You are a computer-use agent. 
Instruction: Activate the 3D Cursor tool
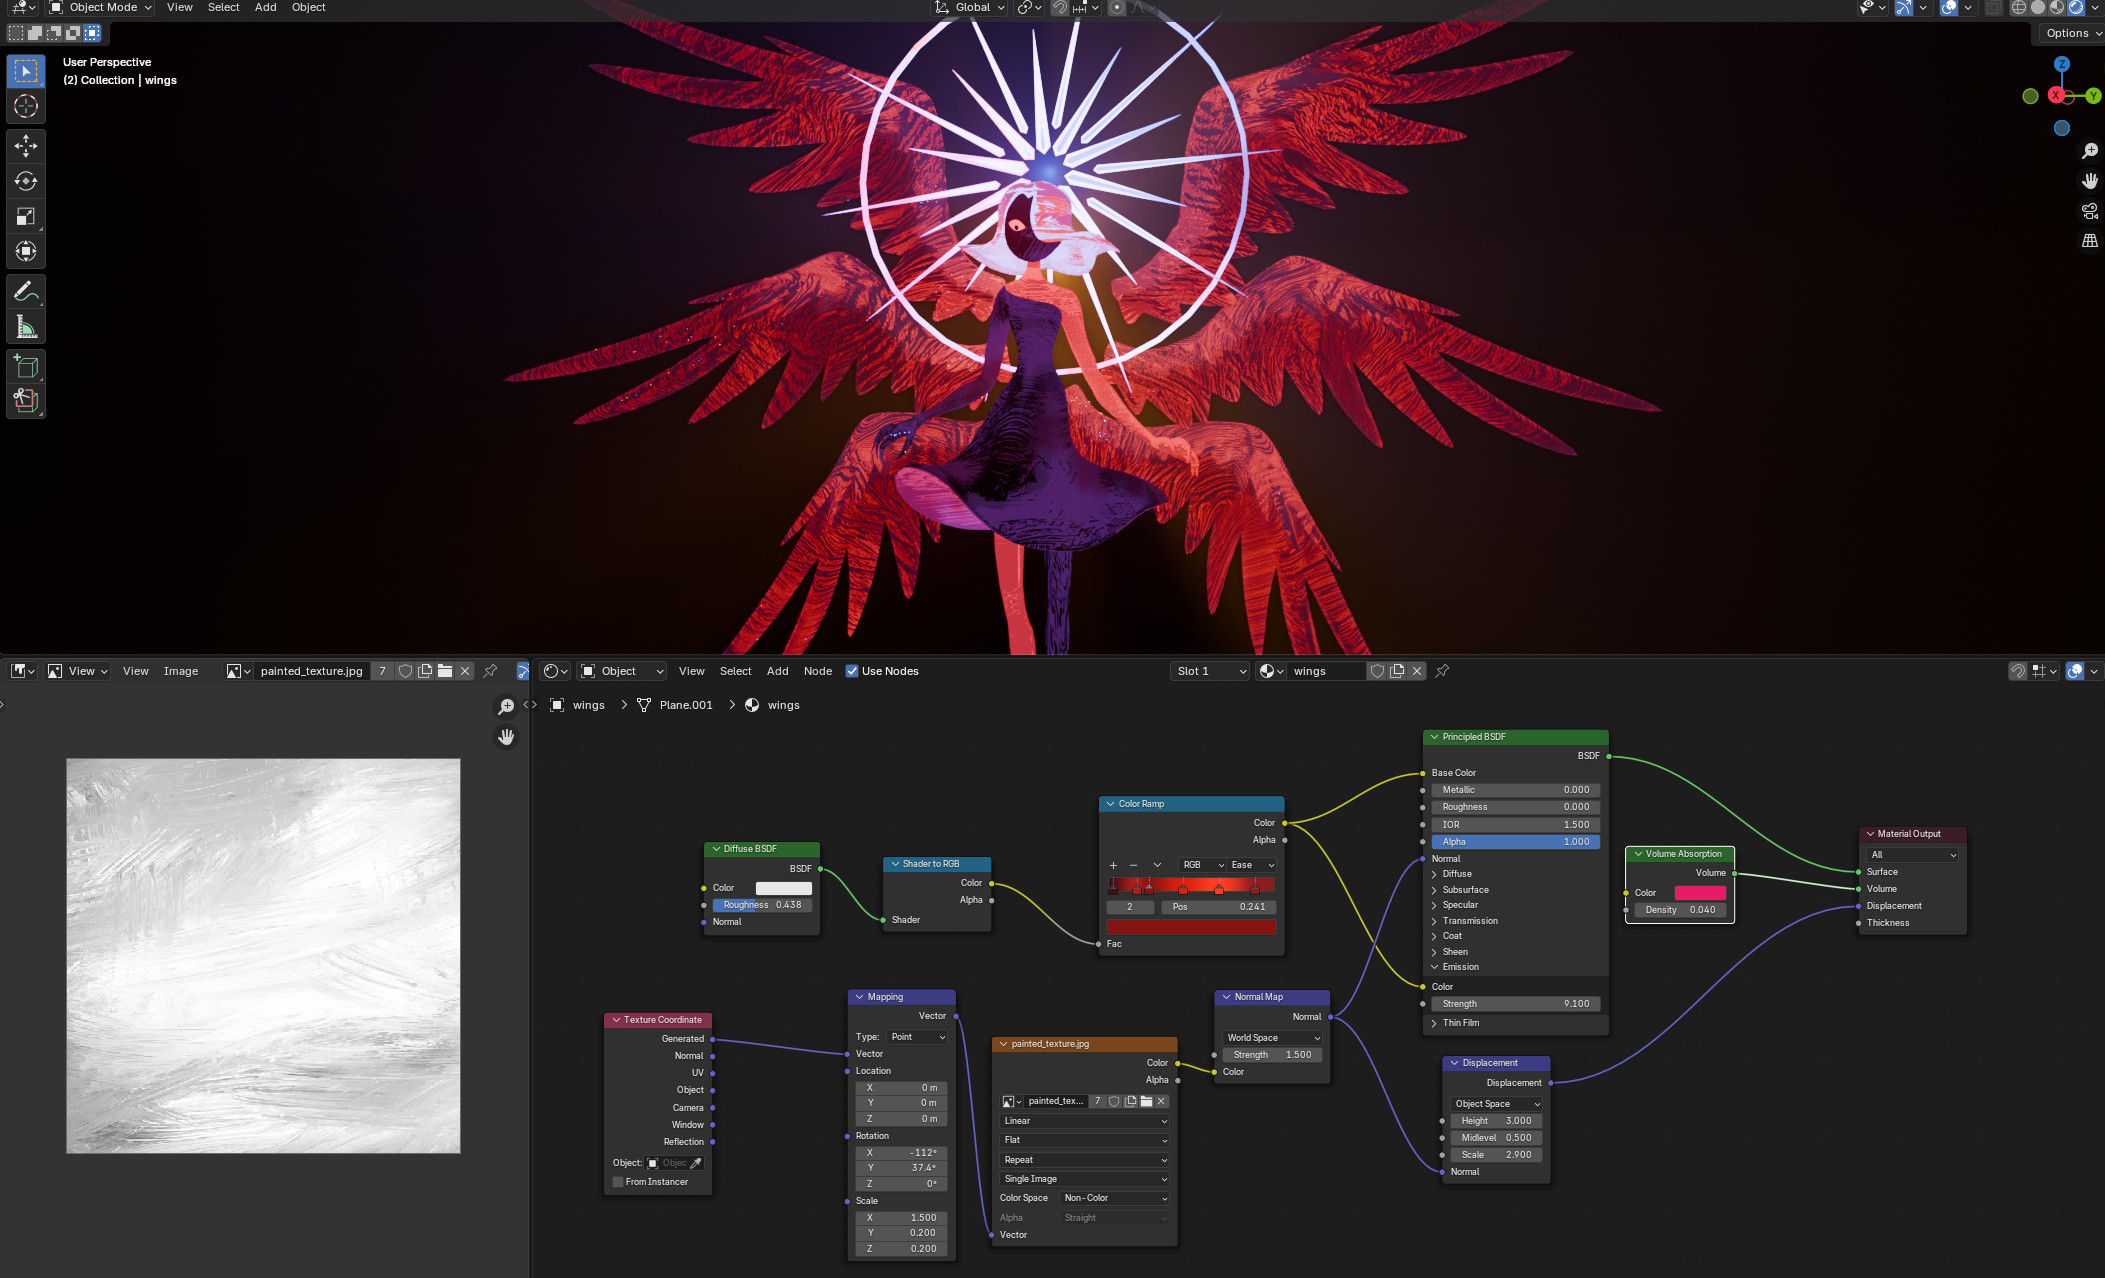[x=26, y=106]
